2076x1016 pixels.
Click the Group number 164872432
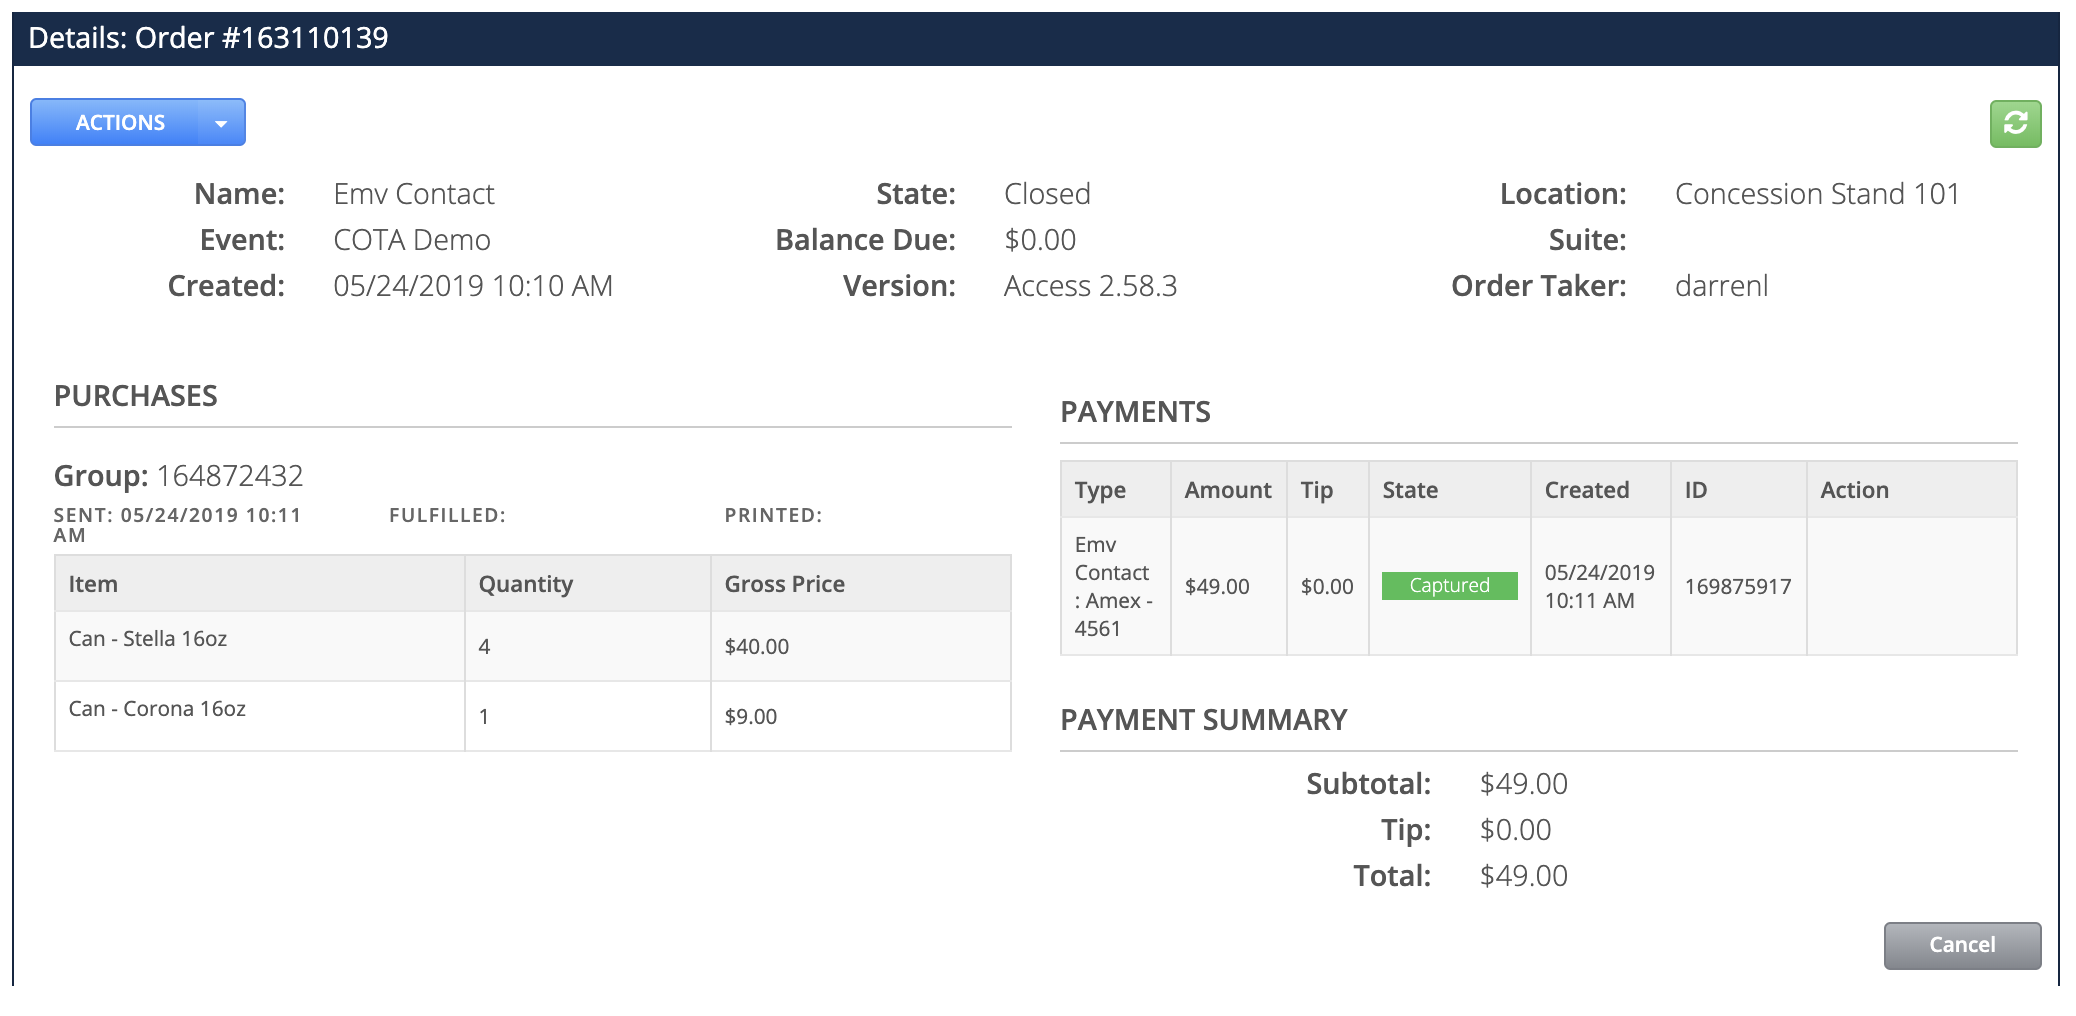(230, 476)
